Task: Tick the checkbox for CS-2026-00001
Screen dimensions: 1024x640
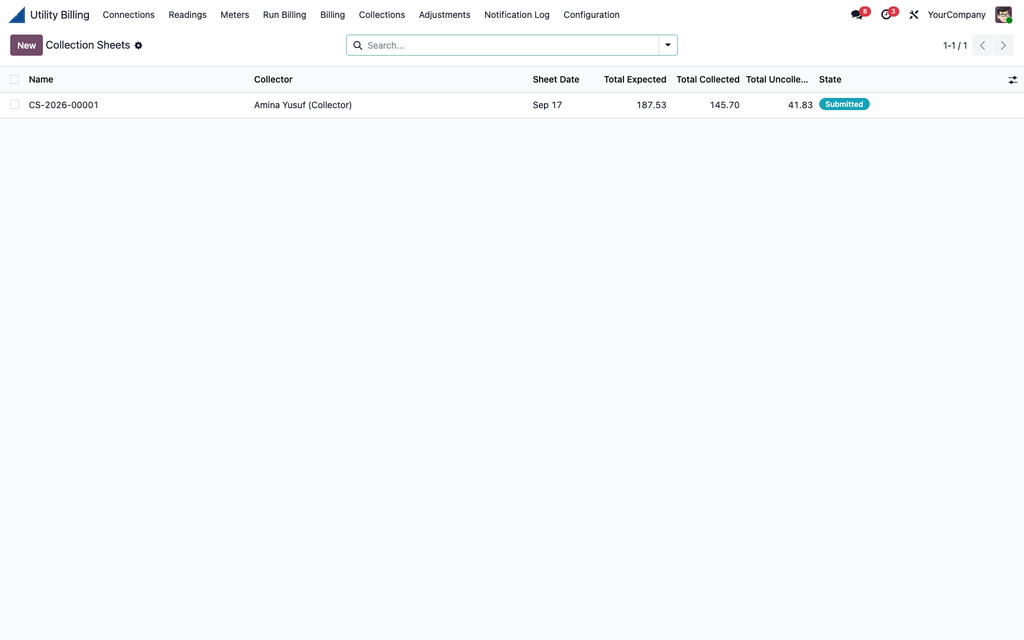Action: click(14, 104)
